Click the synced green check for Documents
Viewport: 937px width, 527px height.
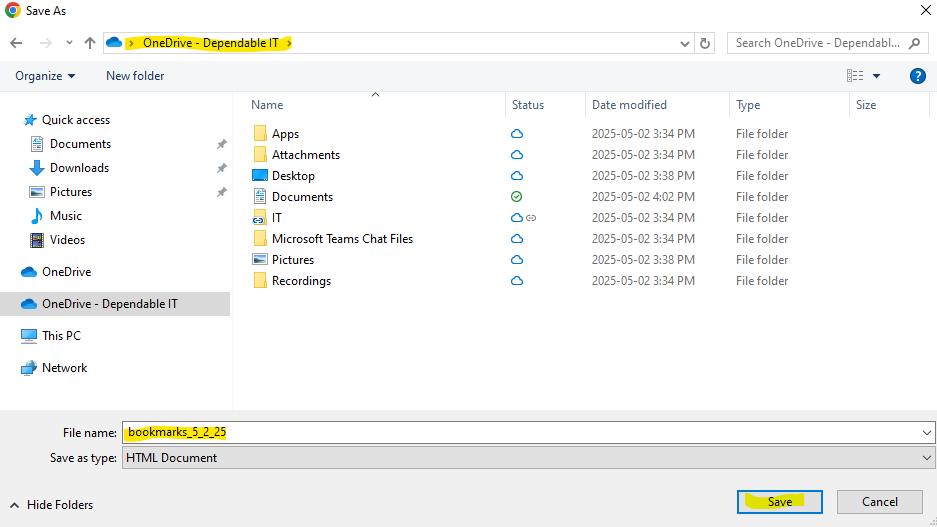[x=517, y=197]
